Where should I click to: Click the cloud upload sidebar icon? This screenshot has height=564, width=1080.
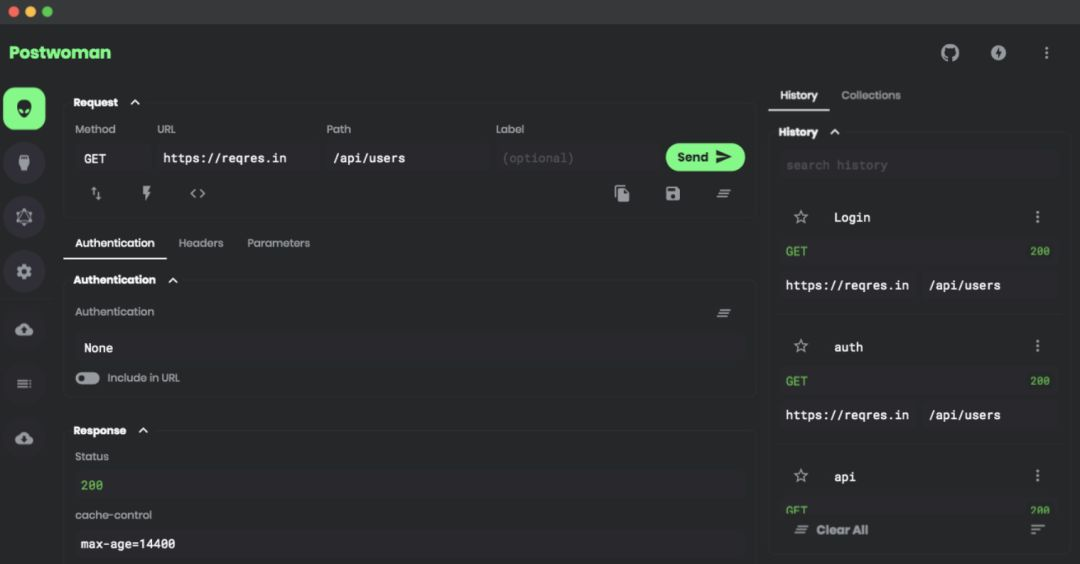click(24, 329)
